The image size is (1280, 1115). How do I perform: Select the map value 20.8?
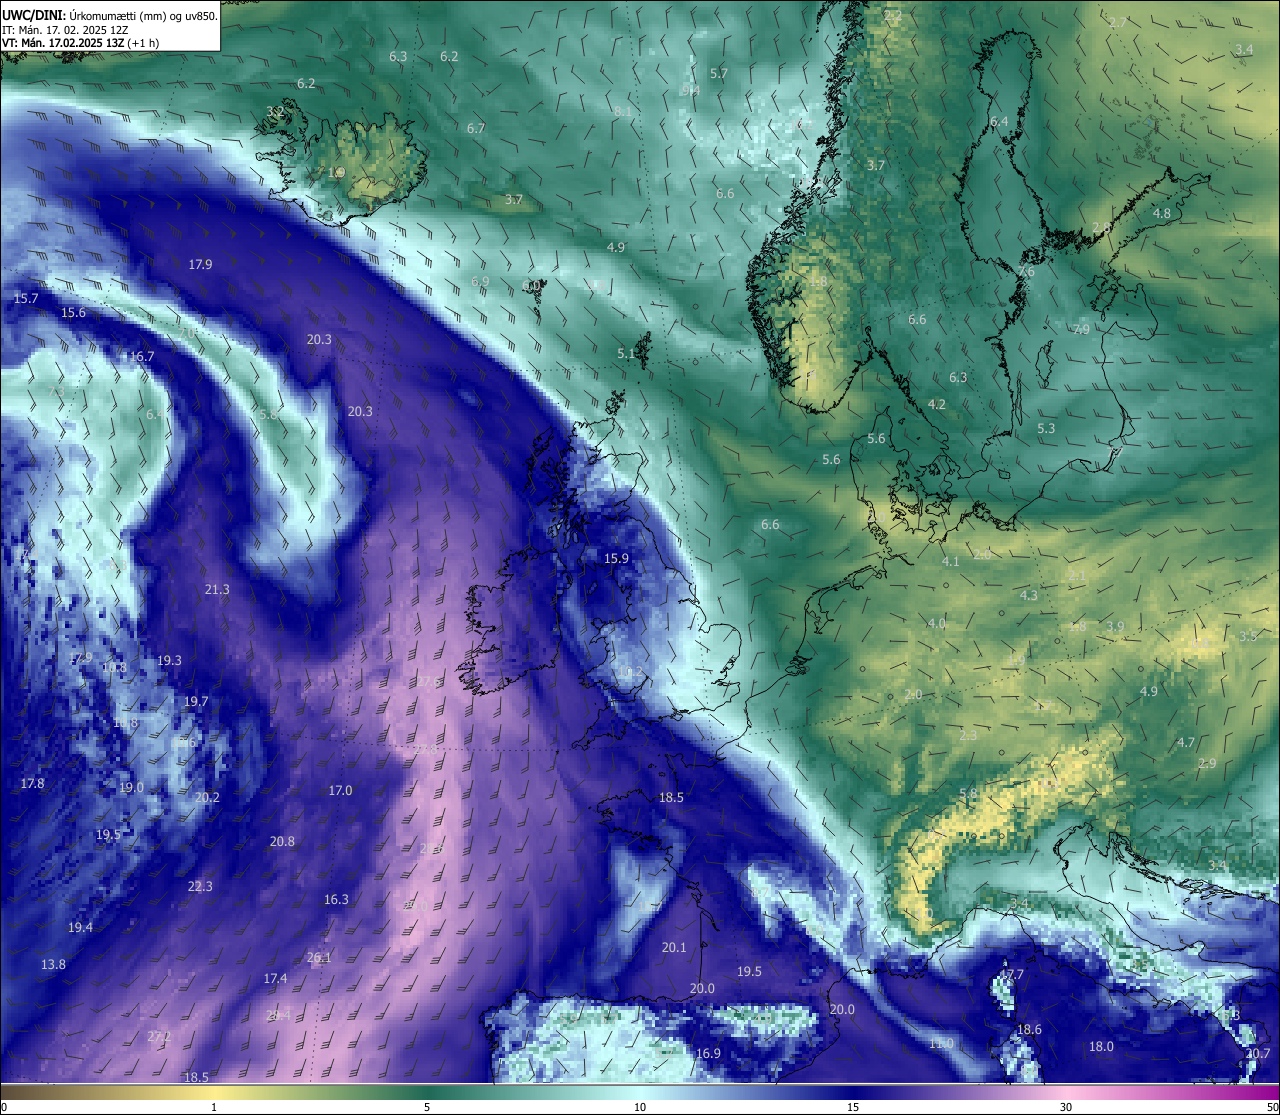pos(282,842)
